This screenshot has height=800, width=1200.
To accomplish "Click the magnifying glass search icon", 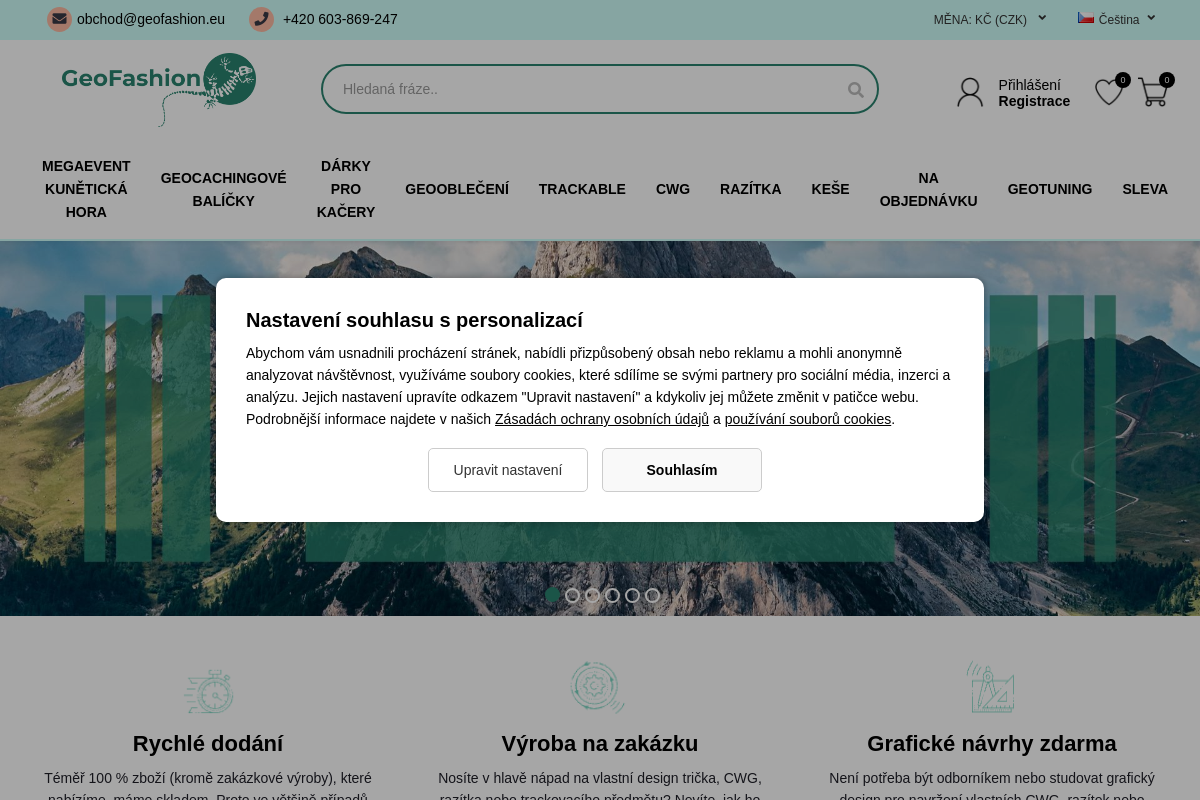I will [x=855, y=89].
